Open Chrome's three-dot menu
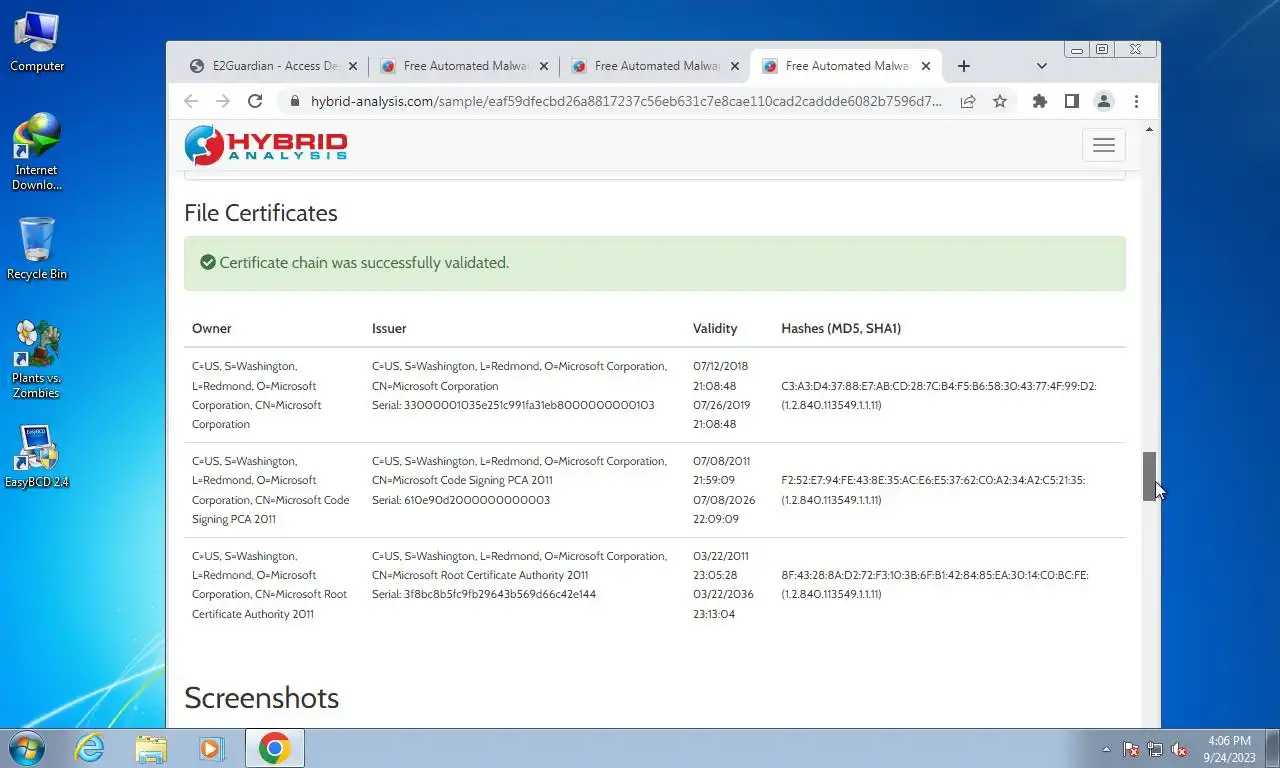Image resolution: width=1280 pixels, height=768 pixels. [1136, 101]
